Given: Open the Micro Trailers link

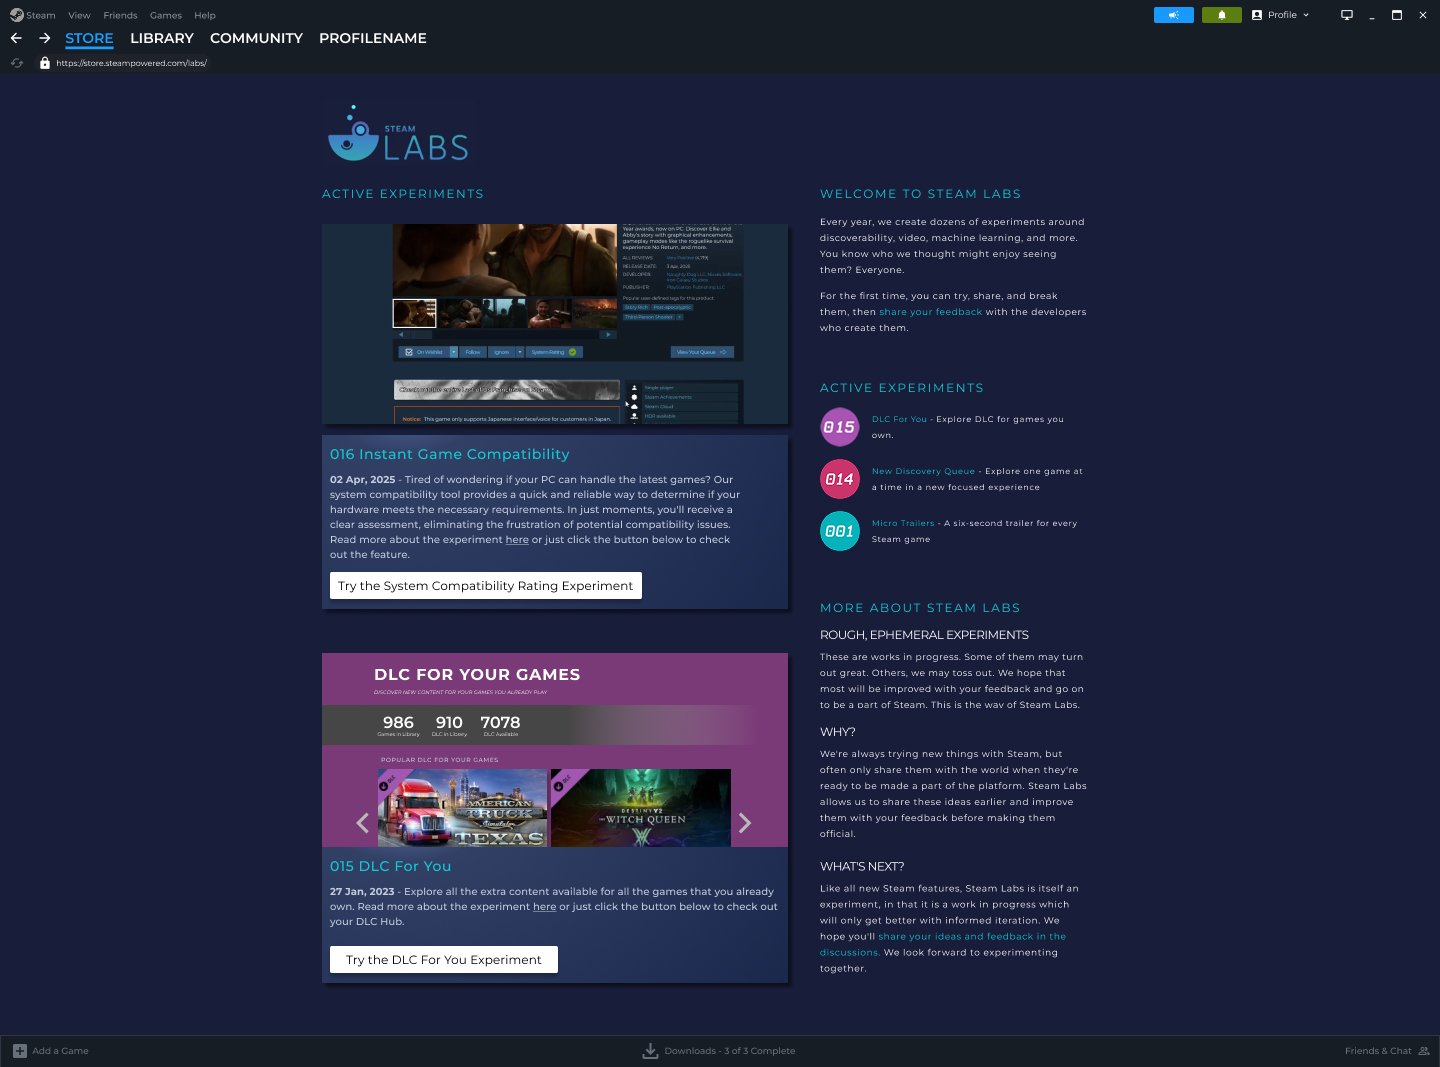Looking at the screenshot, I should tap(903, 523).
